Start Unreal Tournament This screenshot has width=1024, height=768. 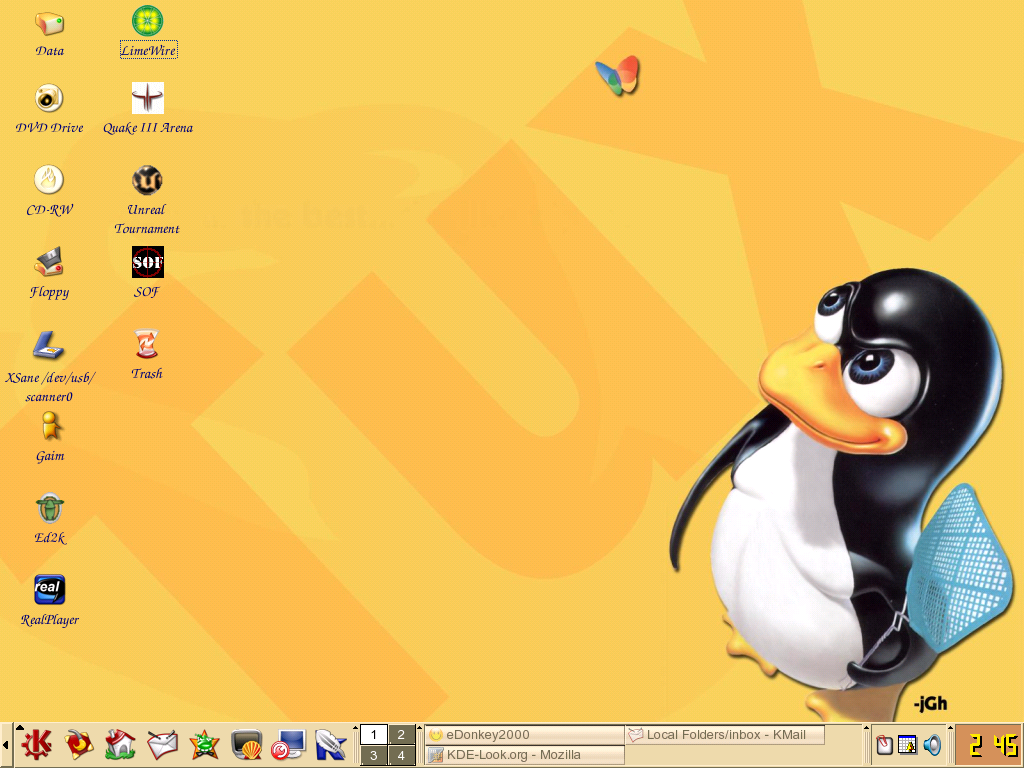147,182
